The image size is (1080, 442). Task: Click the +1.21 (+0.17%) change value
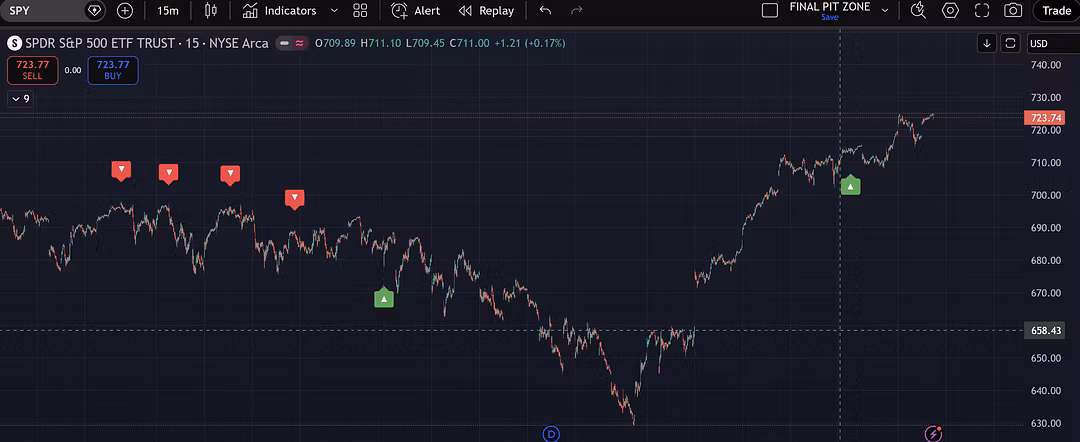530,43
